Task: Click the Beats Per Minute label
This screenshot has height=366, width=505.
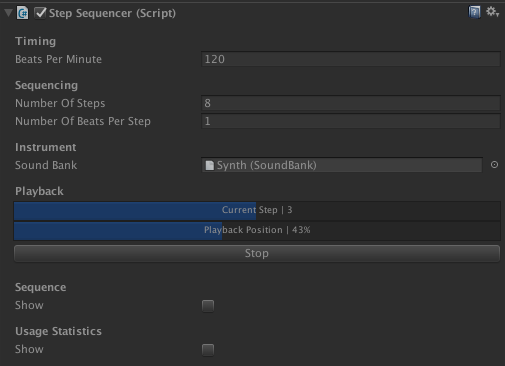Action: [58, 59]
